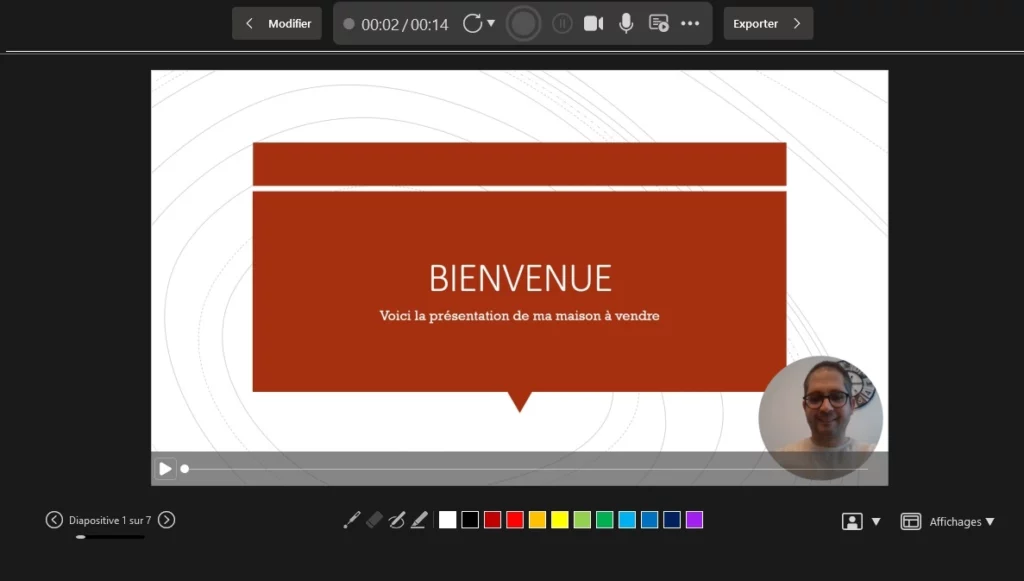Toggle the camera video icon
This screenshot has width=1024, height=581.
tap(594, 24)
